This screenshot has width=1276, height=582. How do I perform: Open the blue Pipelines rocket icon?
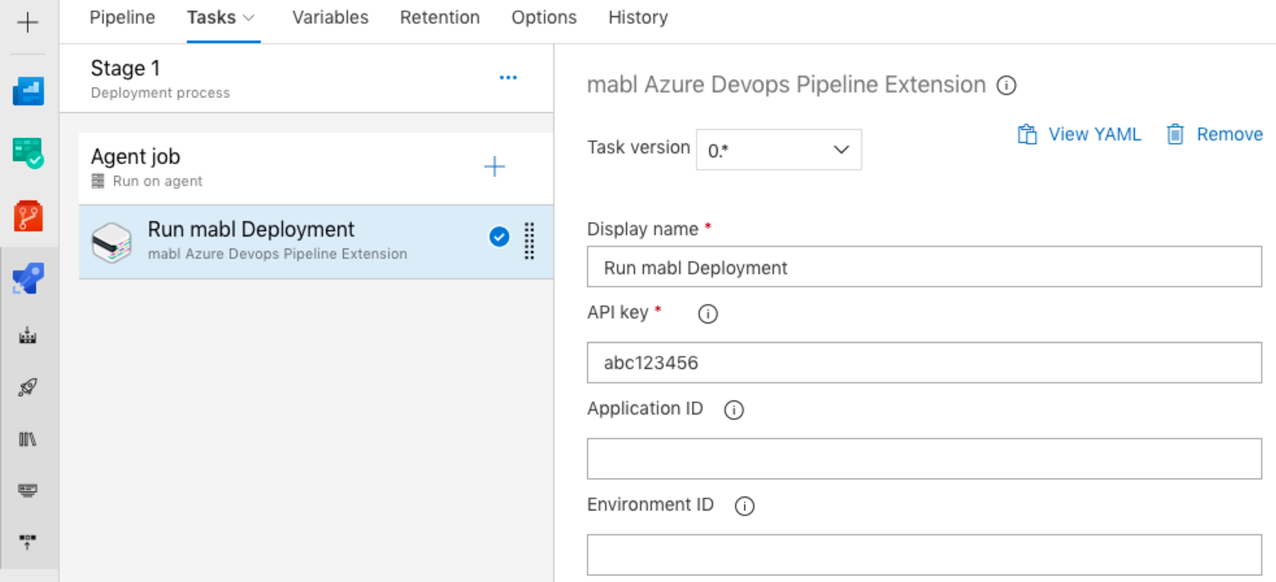(28, 279)
